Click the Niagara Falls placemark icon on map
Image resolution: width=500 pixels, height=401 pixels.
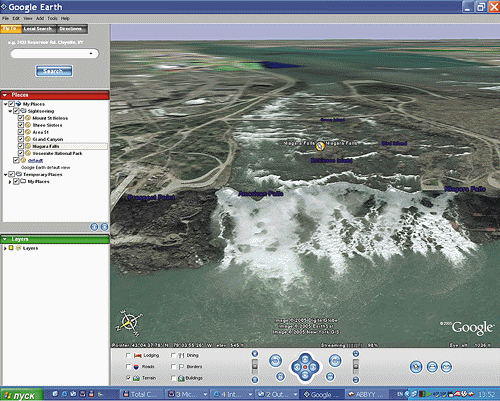320,146
